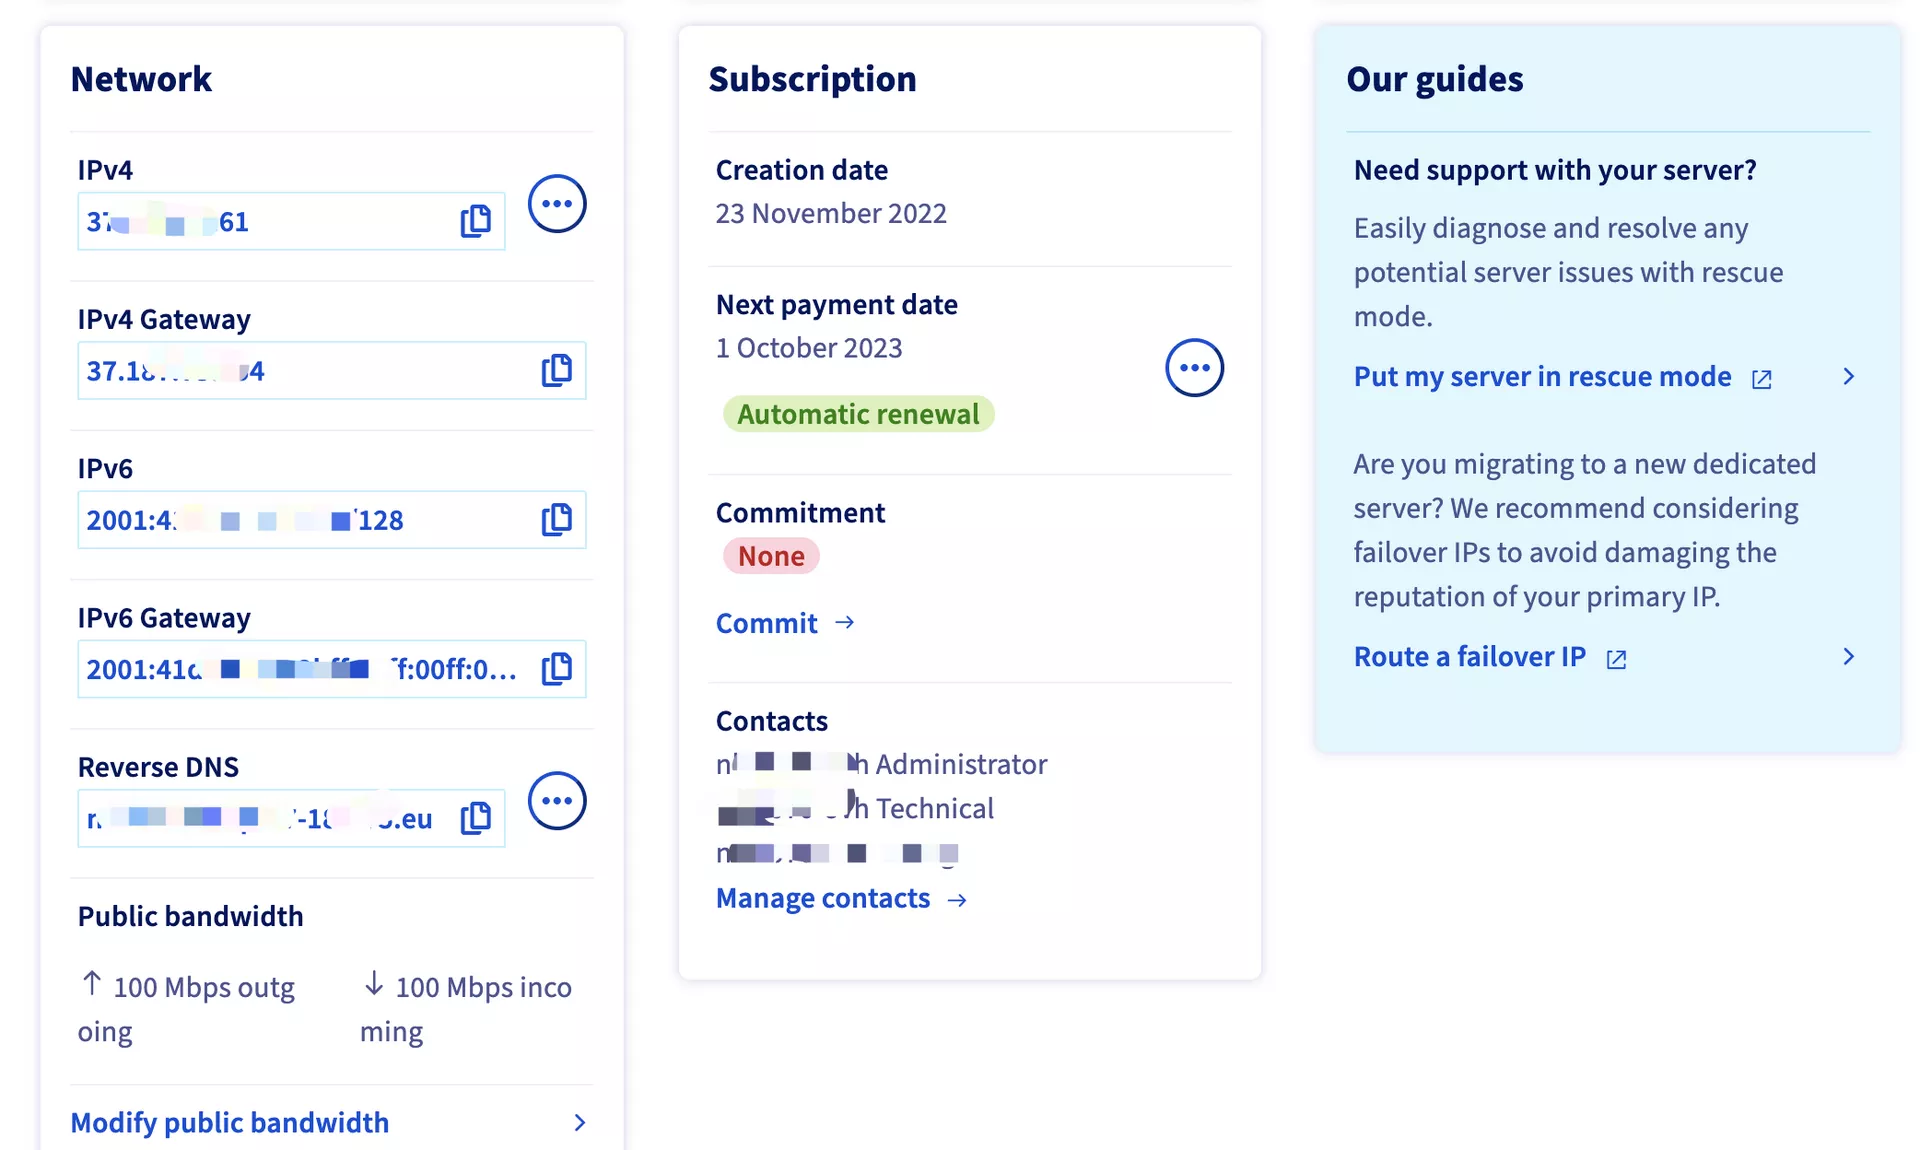The width and height of the screenshot is (1920, 1150).
Task: Click the external link icon beside rescue mode
Action: click(x=1762, y=379)
